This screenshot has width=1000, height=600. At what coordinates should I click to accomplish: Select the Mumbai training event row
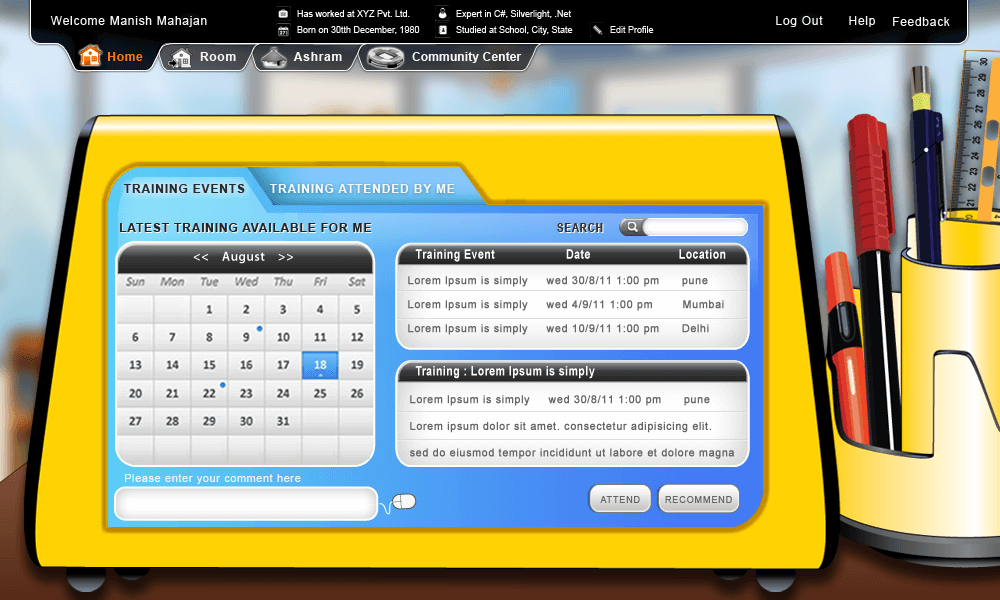coord(572,305)
